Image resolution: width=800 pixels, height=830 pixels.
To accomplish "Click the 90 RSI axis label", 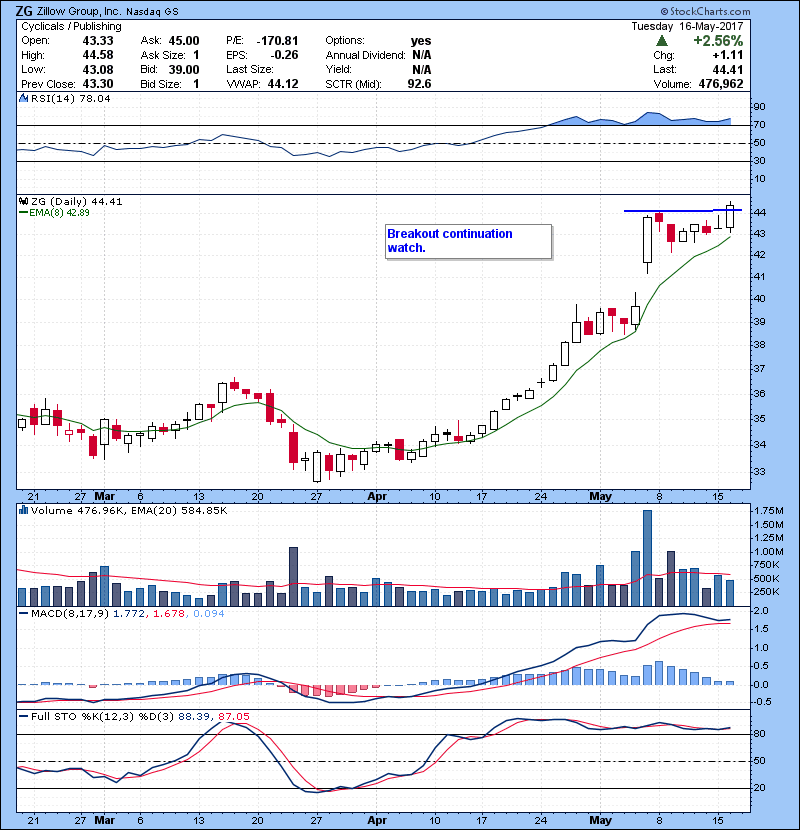I will click(759, 107).
